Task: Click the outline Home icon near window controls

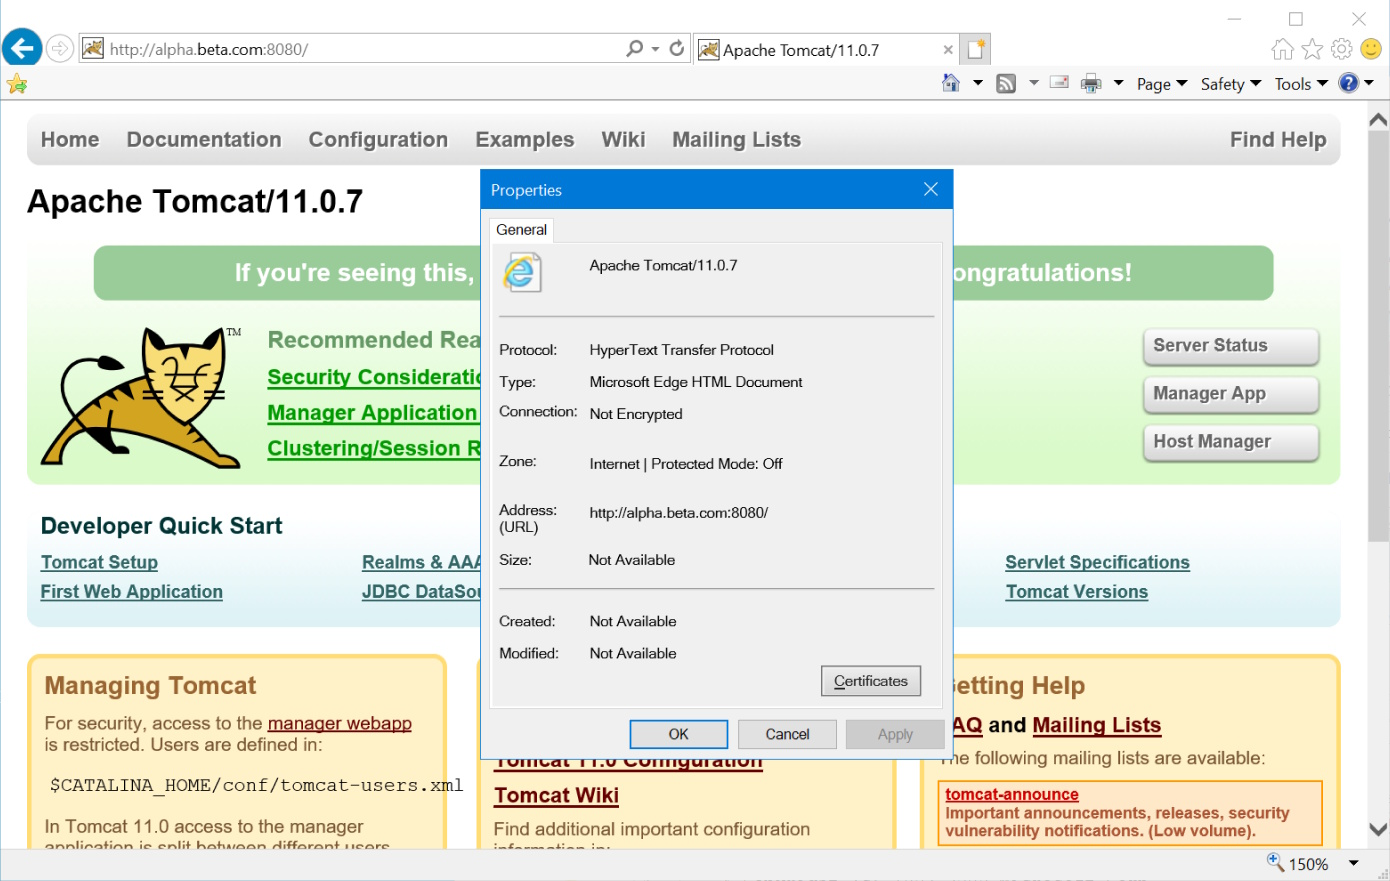Action: pos(1282,49)
